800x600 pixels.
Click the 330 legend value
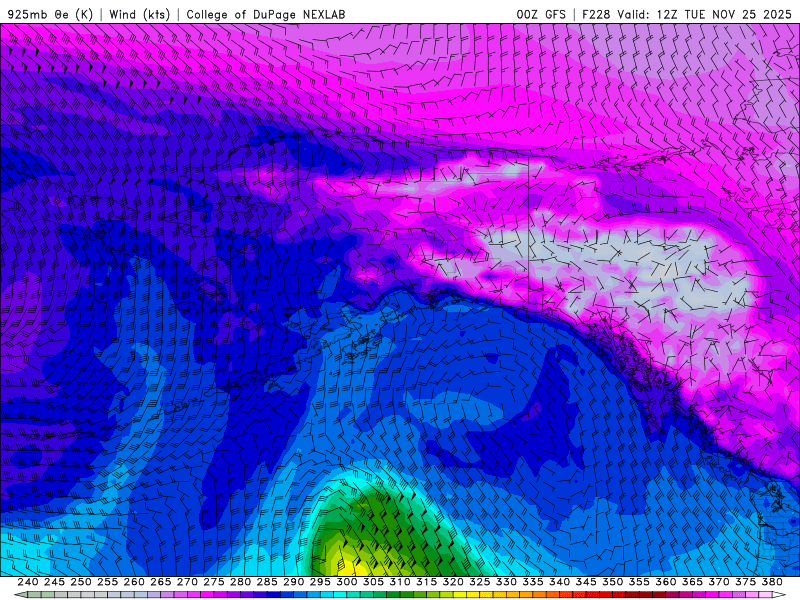506,582
